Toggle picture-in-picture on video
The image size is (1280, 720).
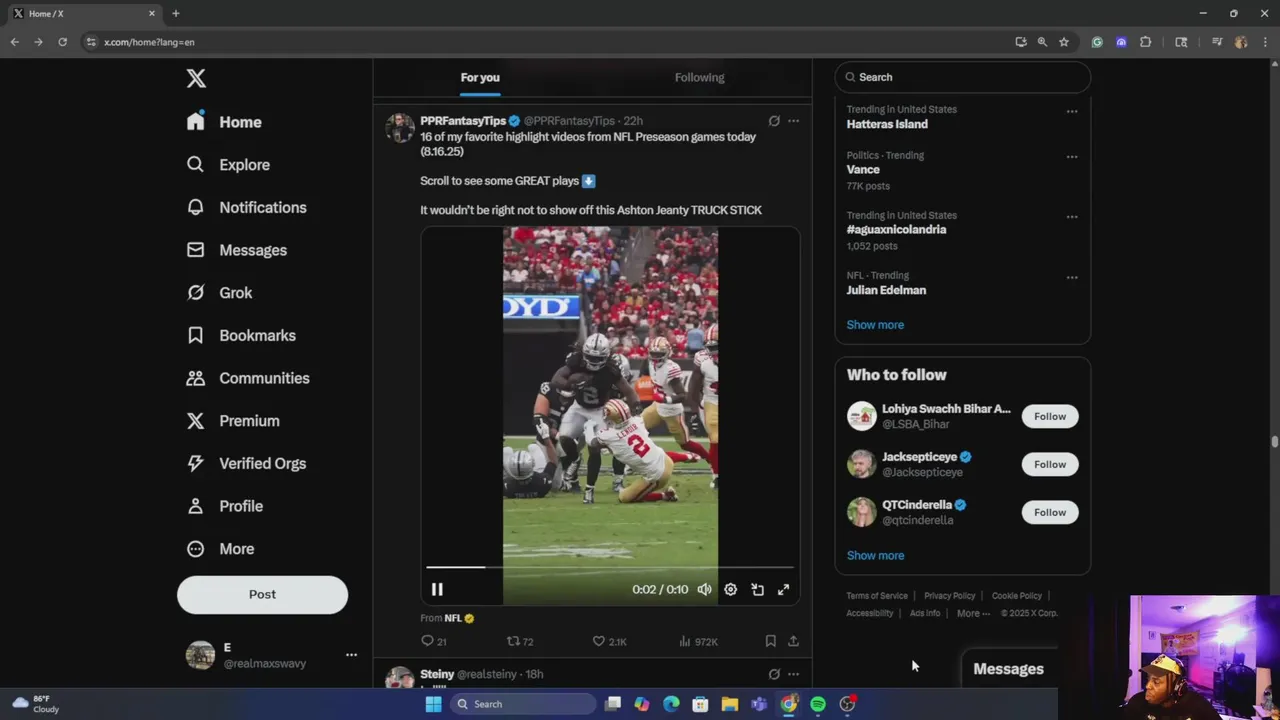click(x=757, y=590)
